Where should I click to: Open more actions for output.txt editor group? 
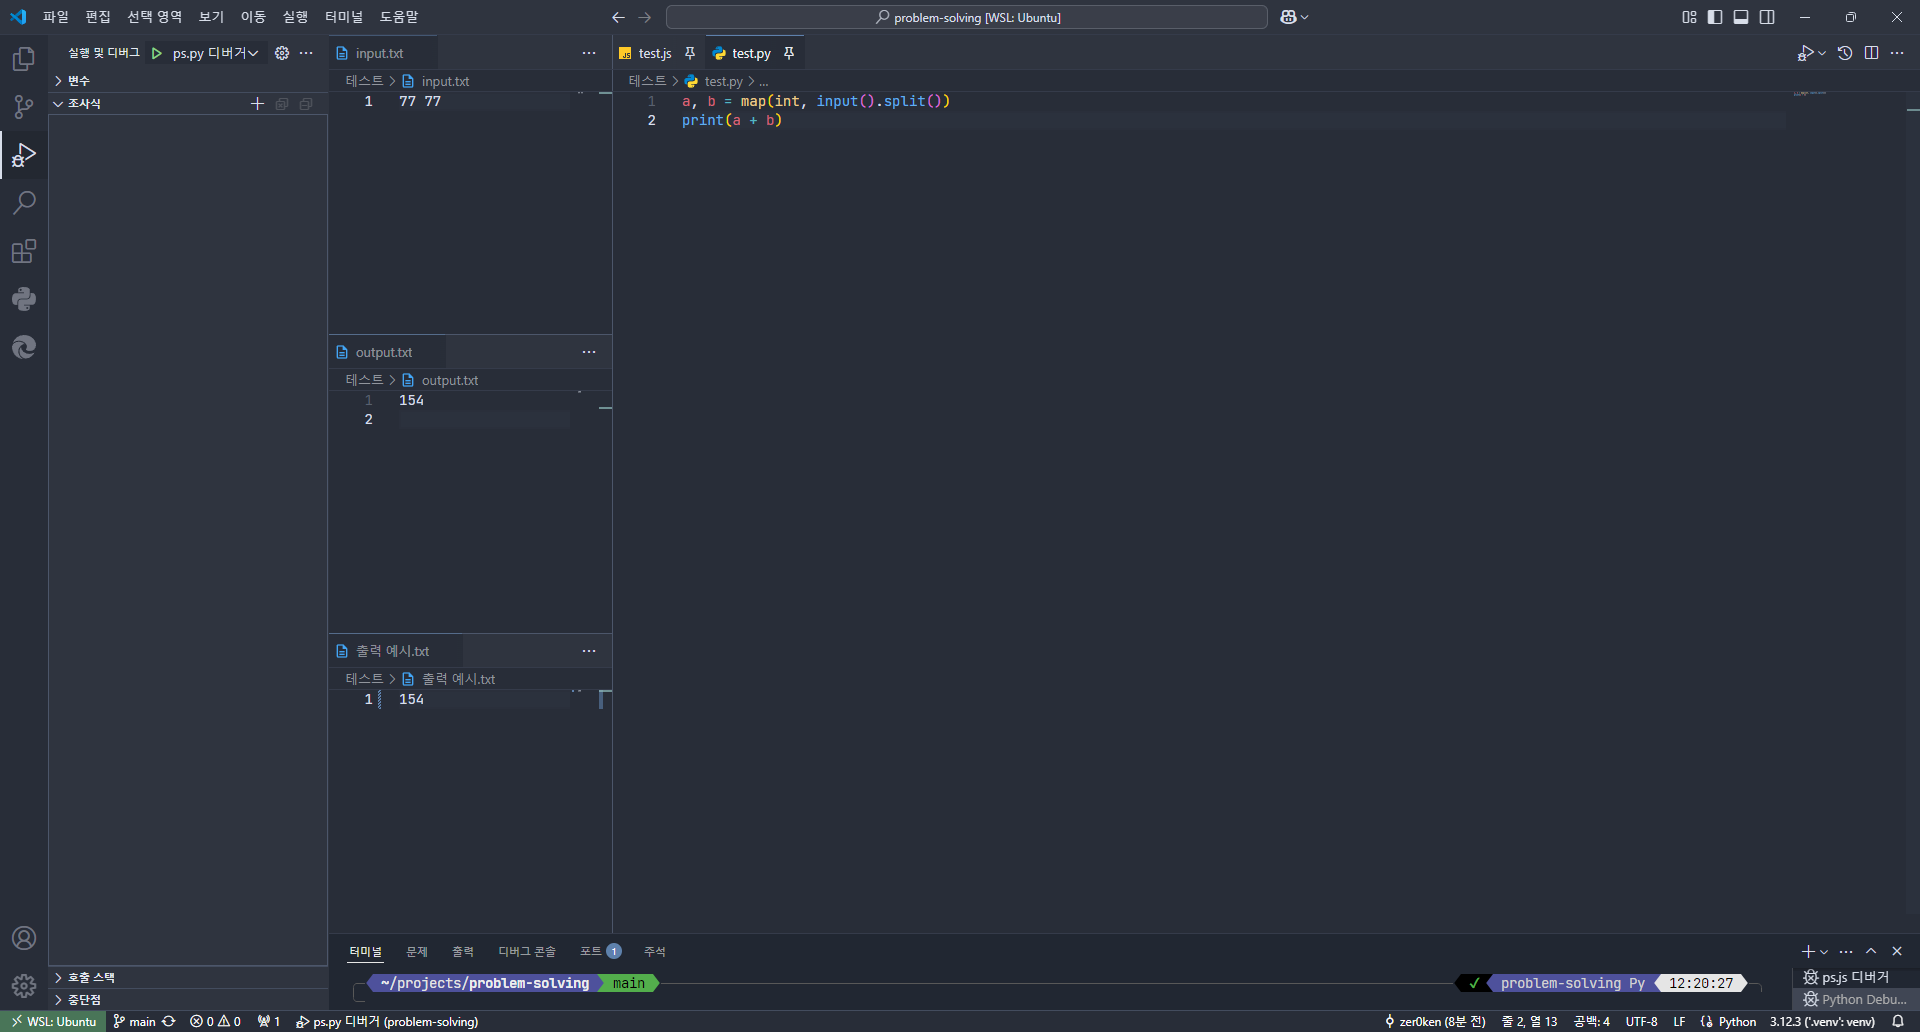589,352
